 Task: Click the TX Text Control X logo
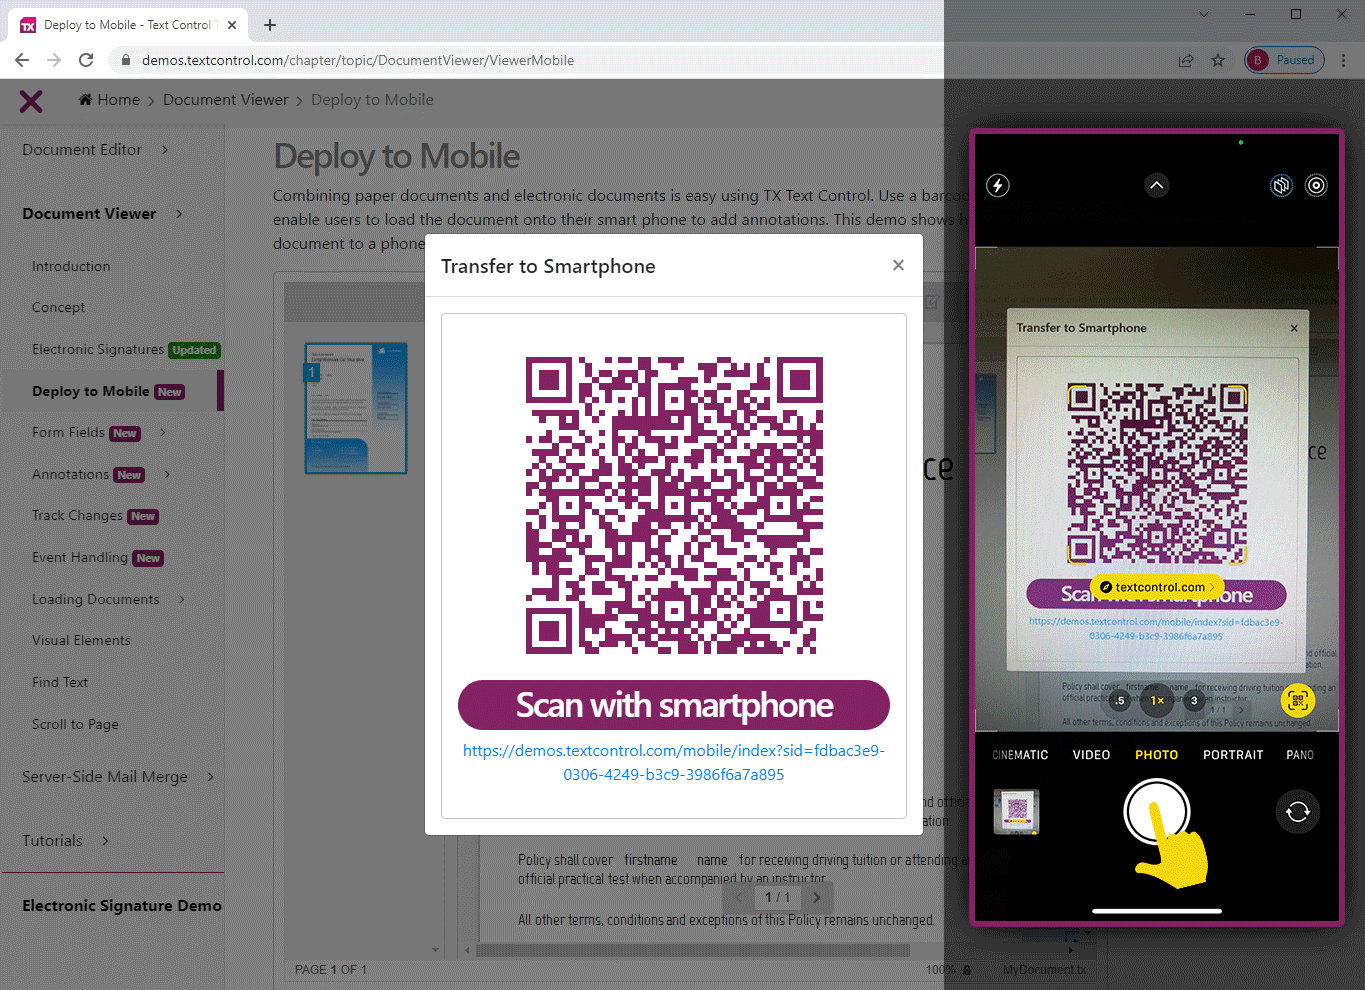click(31, 100)
